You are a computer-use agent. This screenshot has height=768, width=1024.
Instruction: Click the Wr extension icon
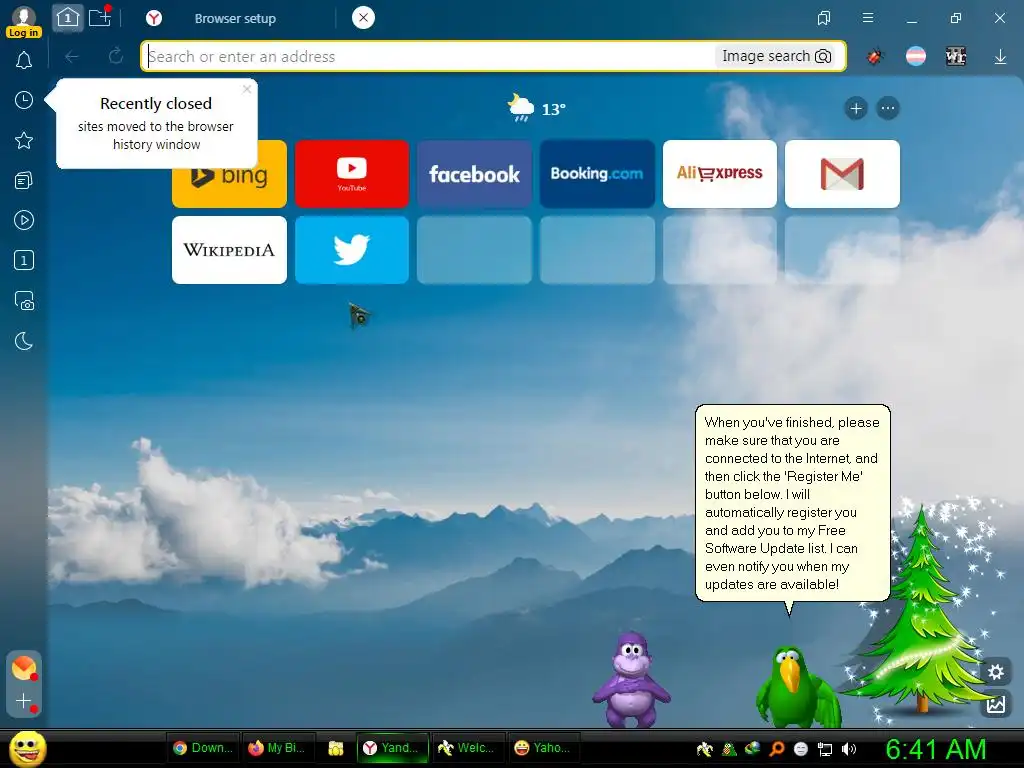point(955,56)
